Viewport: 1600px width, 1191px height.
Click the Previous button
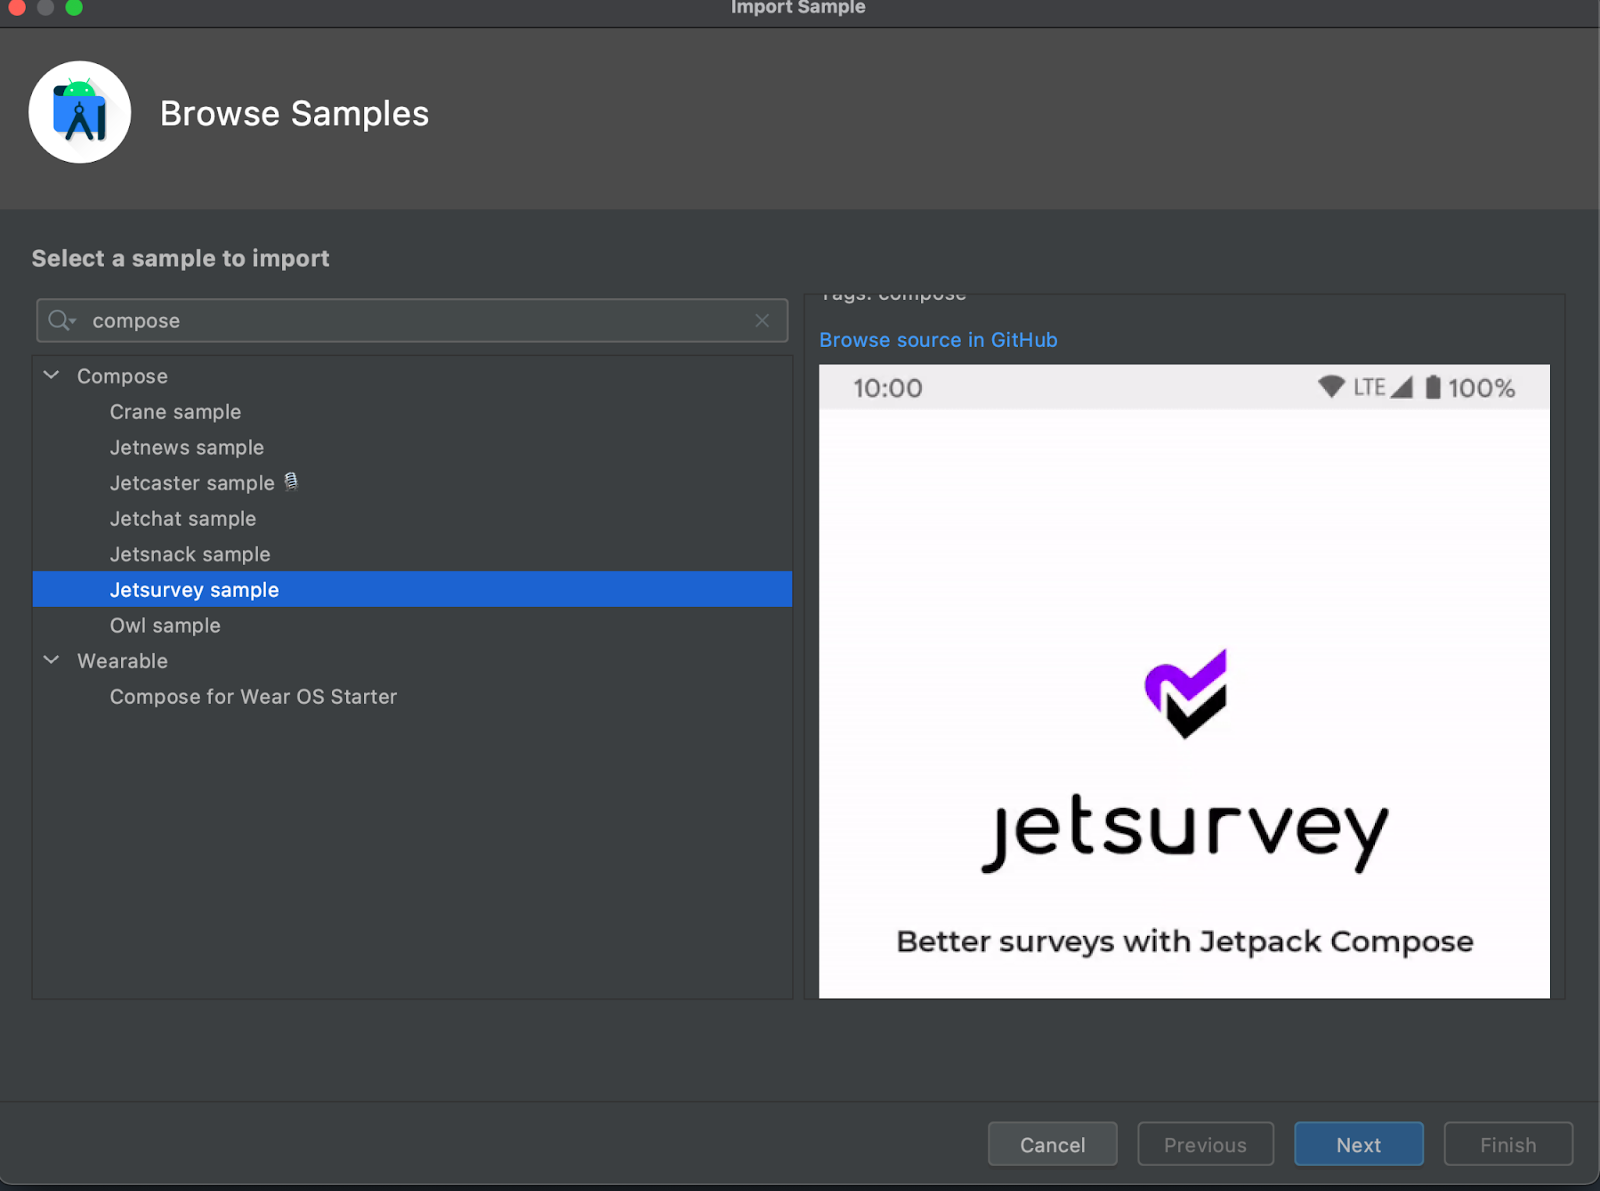pyautogui.click(x=1205, y=1144)
